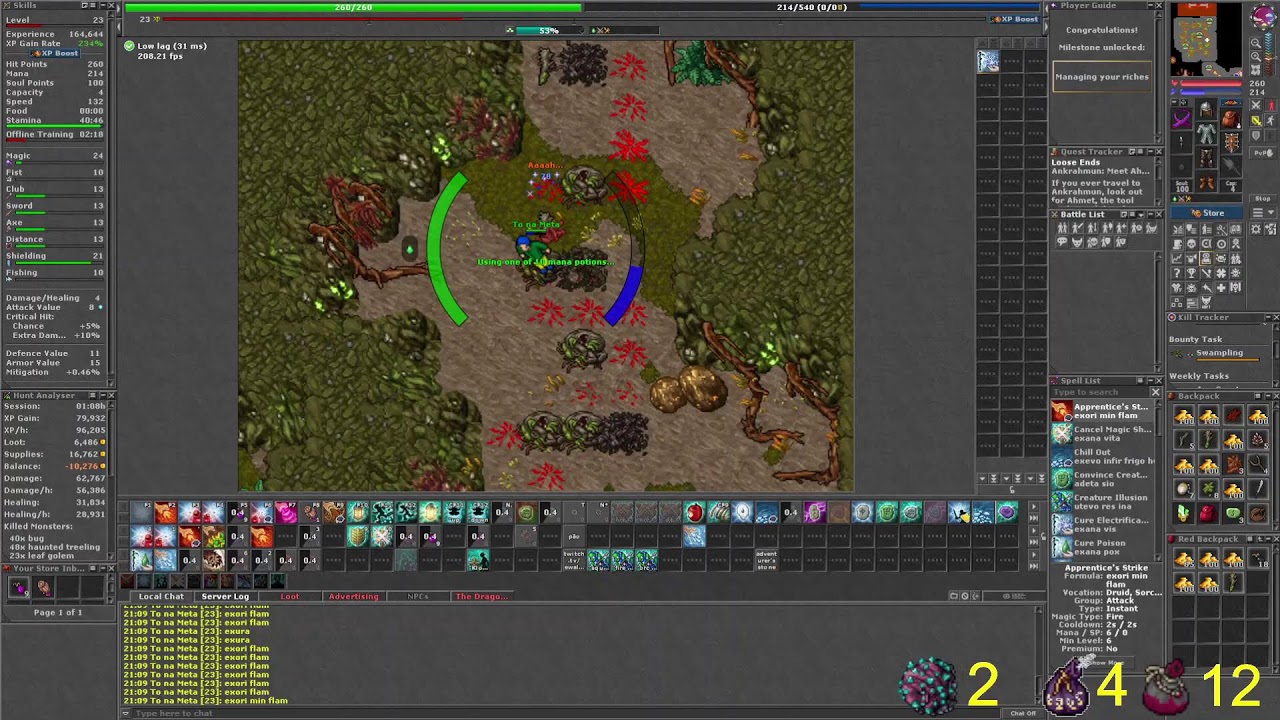Switch to the Advertising chat tab
The image size is (1280, 720).
point(353,596)
